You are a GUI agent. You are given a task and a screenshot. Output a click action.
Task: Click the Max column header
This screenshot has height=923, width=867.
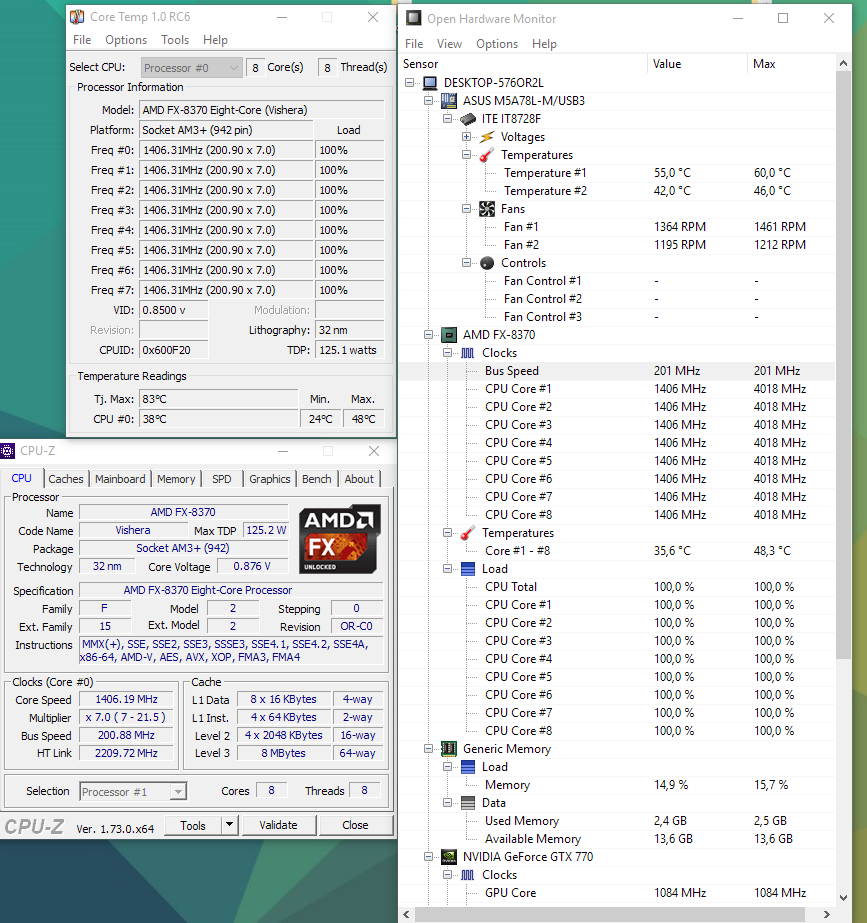coord(791,64)
